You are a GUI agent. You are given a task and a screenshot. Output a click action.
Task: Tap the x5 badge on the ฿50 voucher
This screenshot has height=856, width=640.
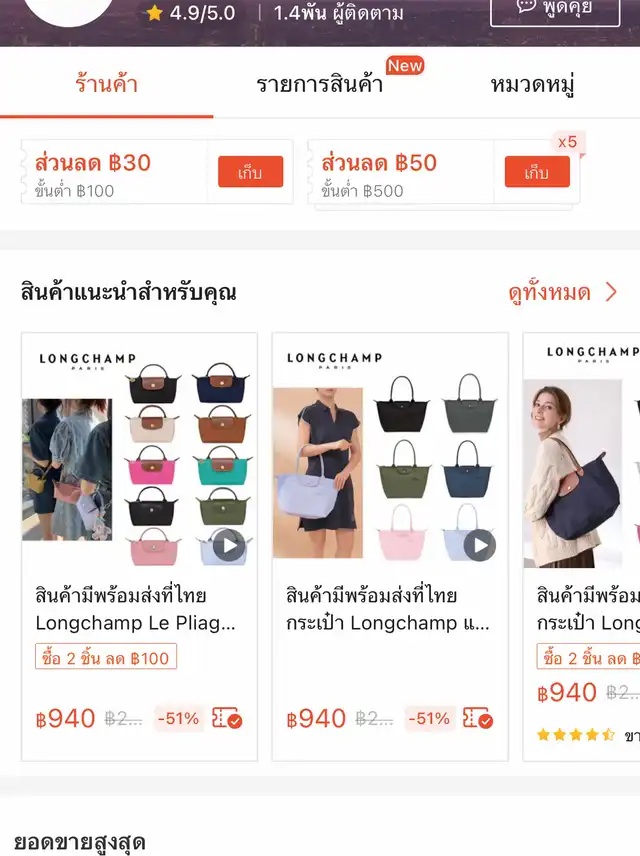(567, 142)
